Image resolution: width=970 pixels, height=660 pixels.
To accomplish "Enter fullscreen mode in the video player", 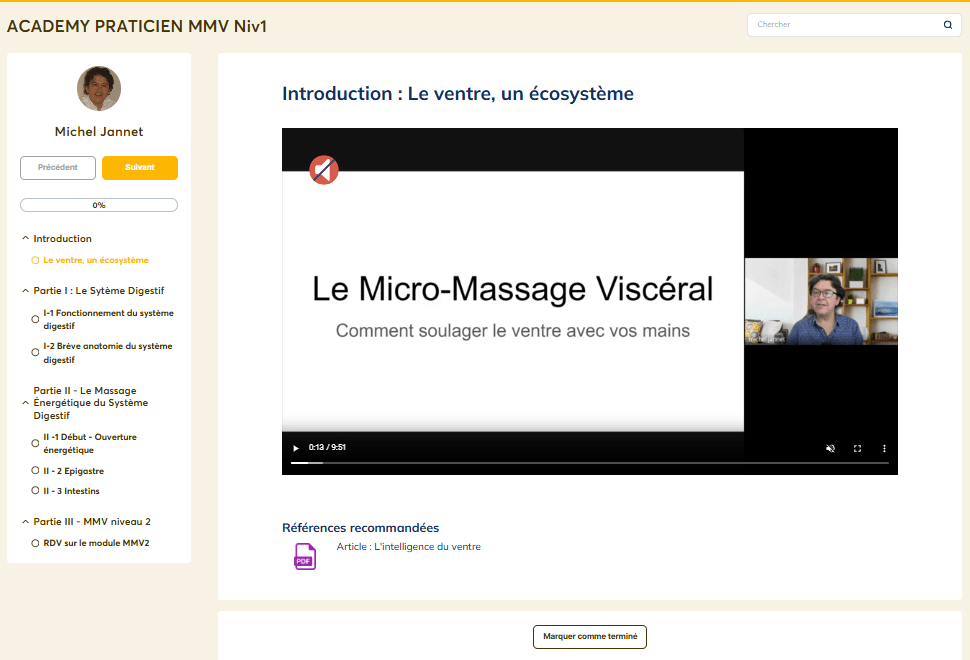I will pyautogui.click(x=857, y=448).
